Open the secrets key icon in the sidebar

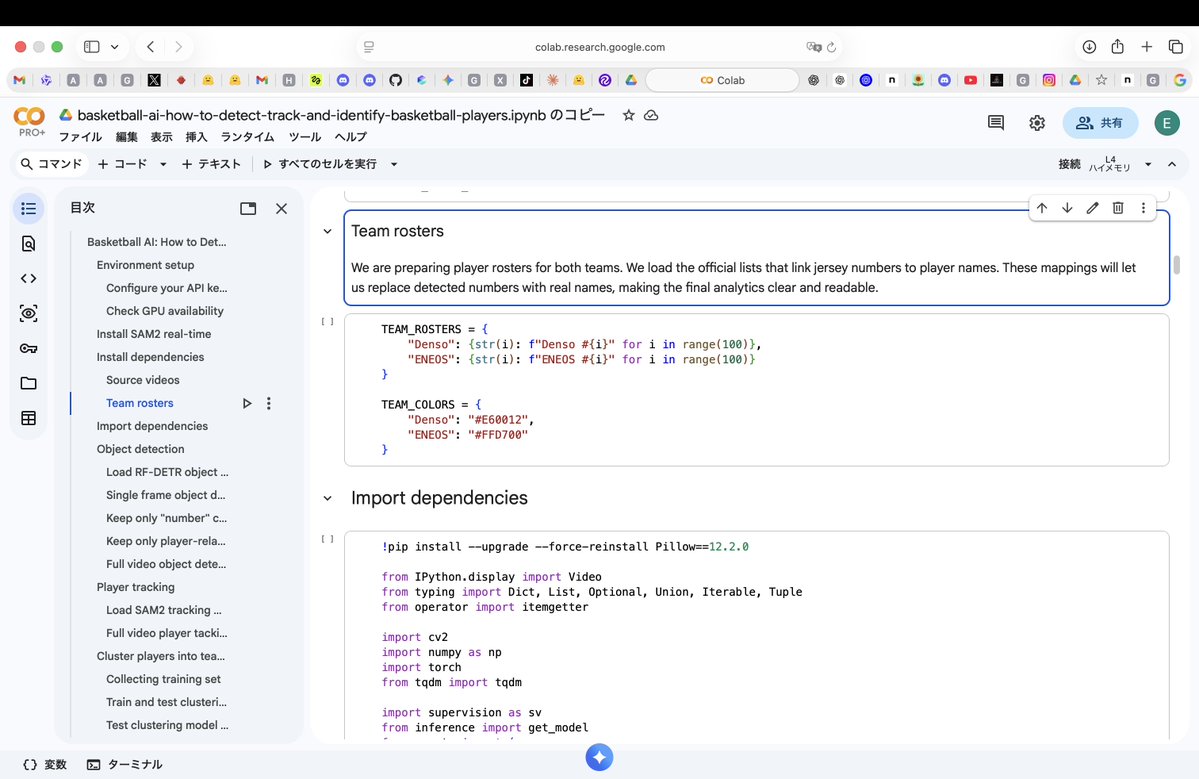pyautogui.click(x=28, y=349)
